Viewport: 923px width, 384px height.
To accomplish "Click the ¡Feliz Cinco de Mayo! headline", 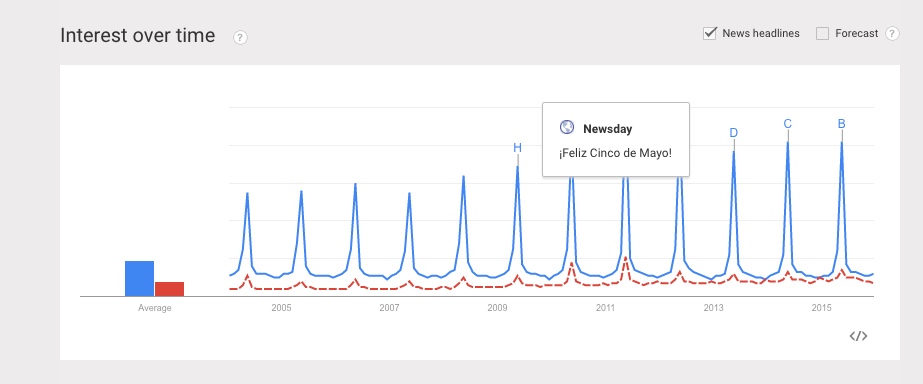I will [x=615, y=153].
